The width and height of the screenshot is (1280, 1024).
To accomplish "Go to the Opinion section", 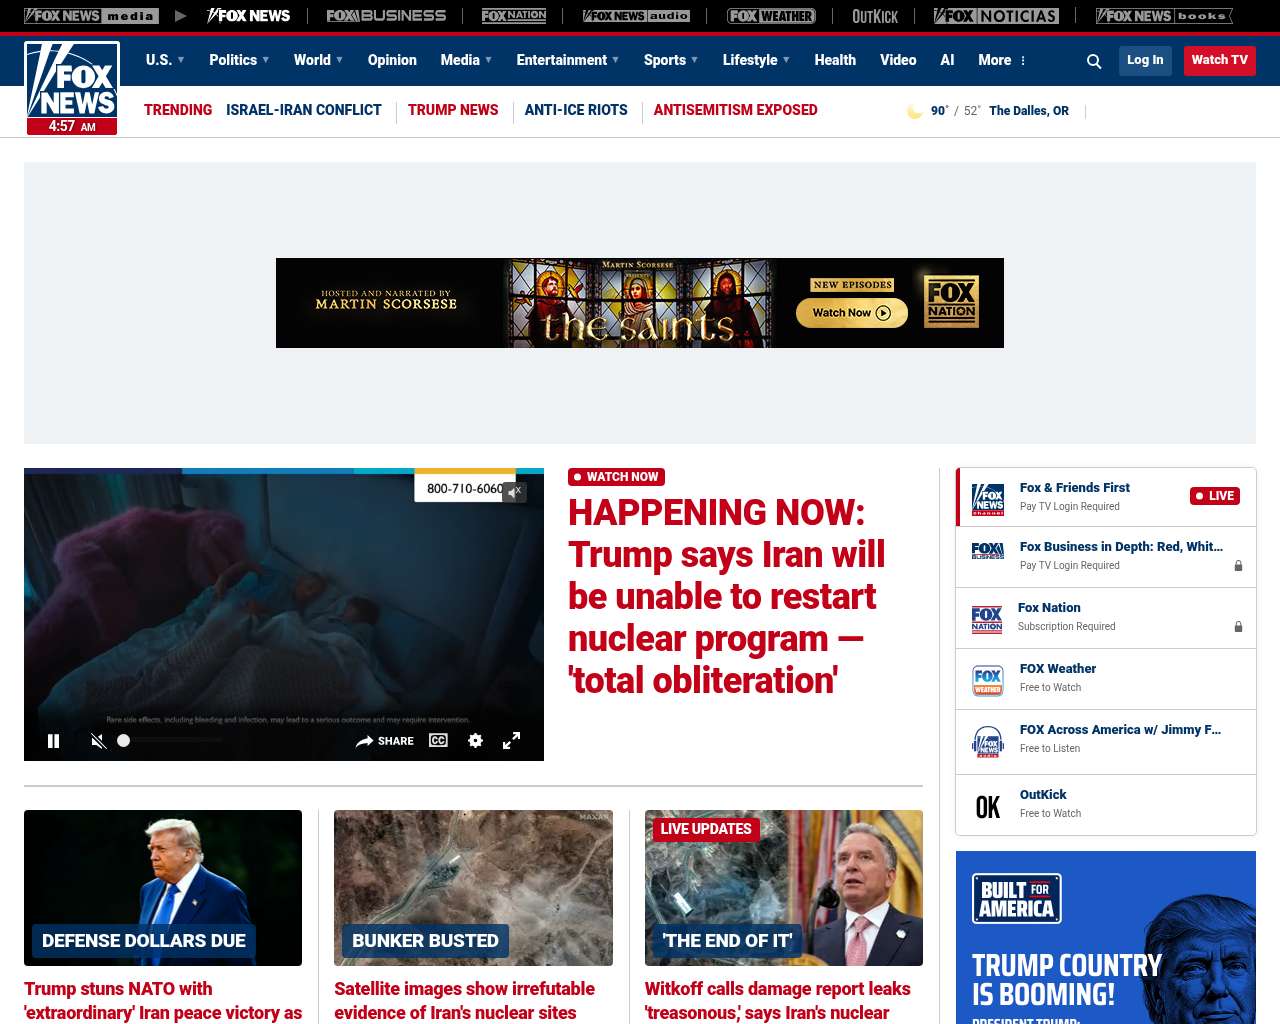I will point(392,60).
